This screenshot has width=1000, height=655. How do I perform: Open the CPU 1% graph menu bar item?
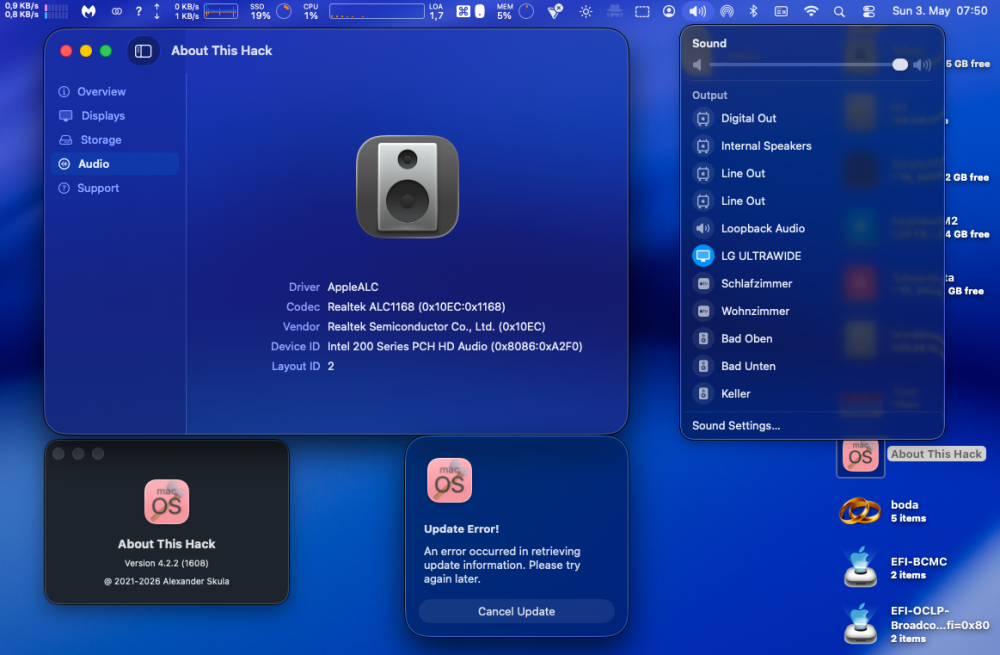(364, 11)
